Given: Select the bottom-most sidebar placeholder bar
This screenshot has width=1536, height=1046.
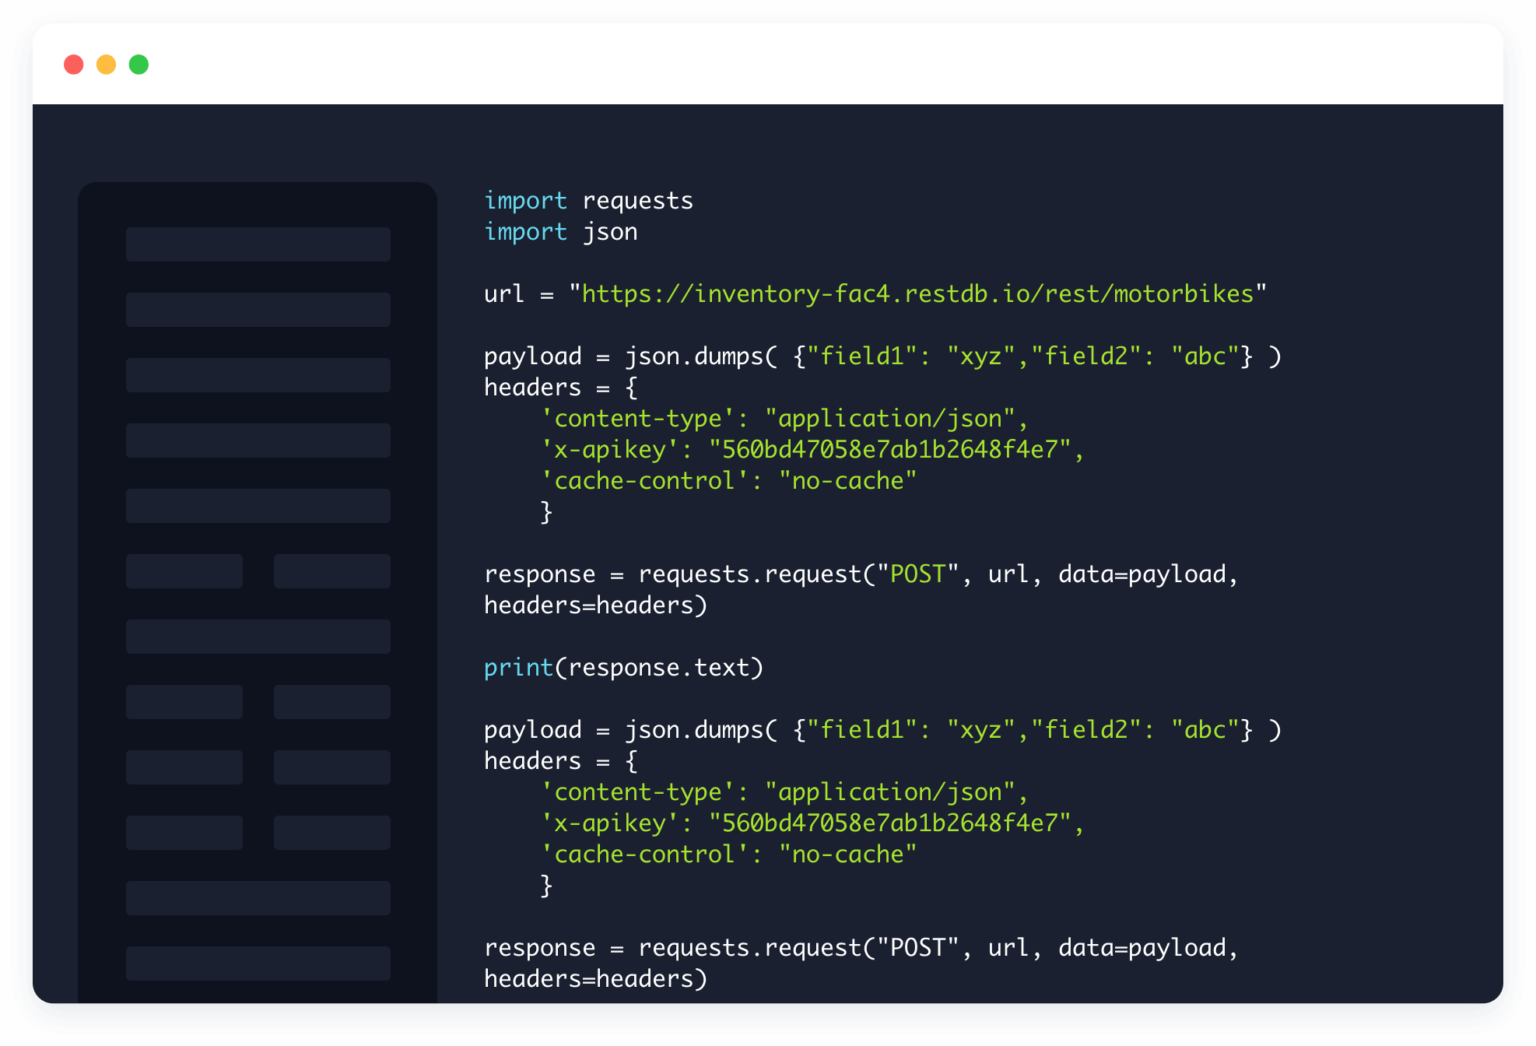Looking at the screenshot, I should [x=258, y=963].
